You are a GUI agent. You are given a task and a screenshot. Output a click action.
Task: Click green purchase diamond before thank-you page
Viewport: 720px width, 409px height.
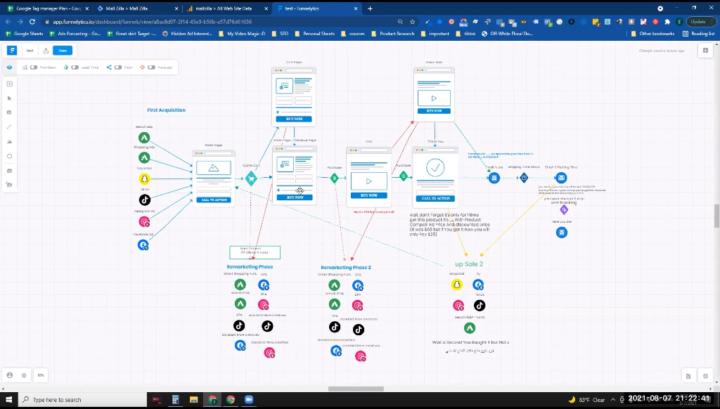click(403, 176)
